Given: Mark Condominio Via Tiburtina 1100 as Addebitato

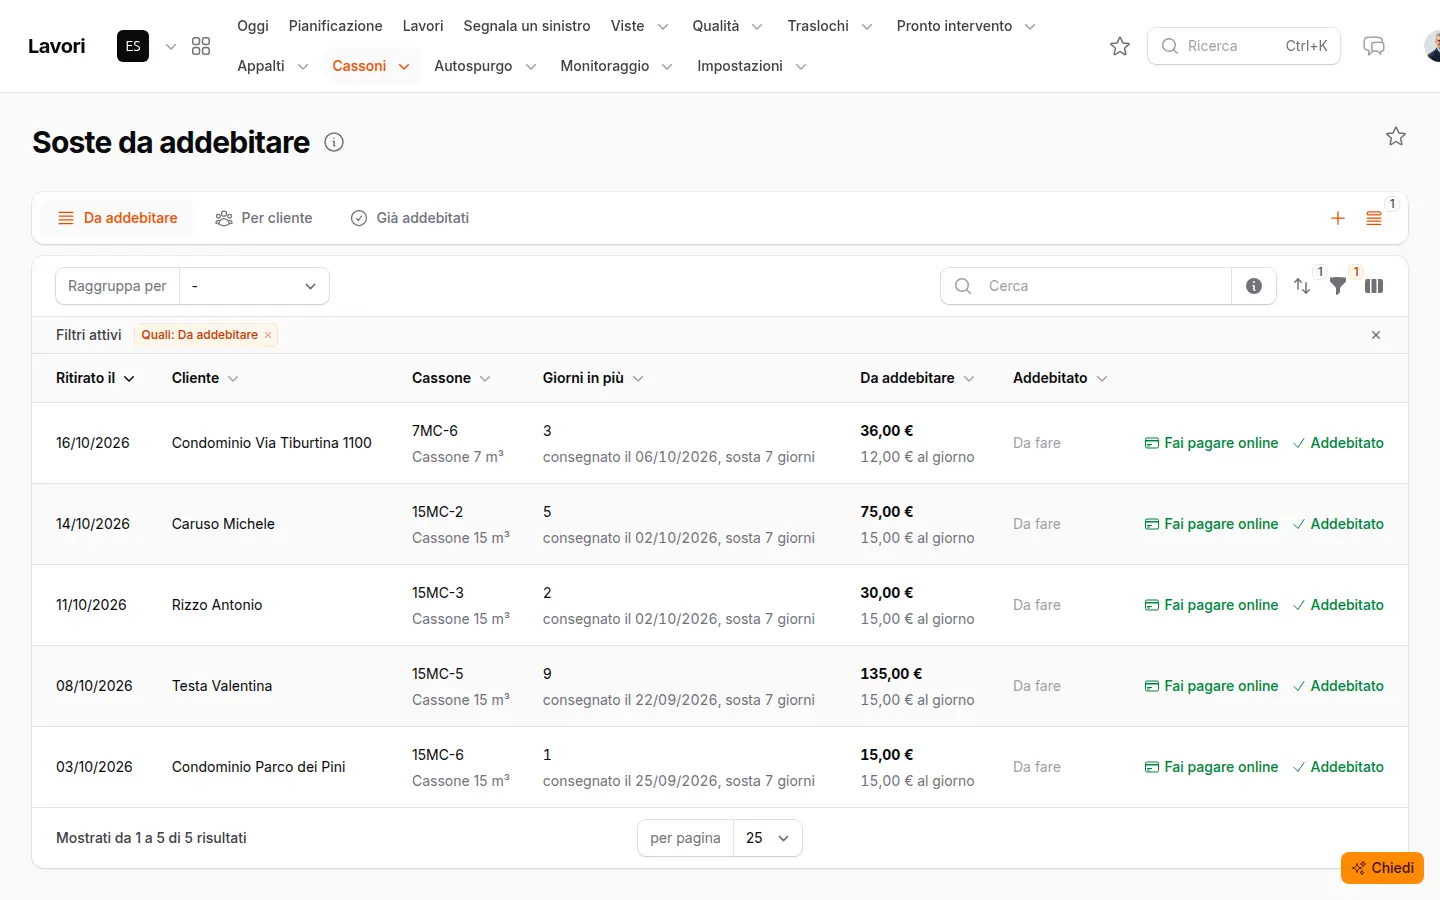Looking at the screenshot, I should tap(1338, 443).
